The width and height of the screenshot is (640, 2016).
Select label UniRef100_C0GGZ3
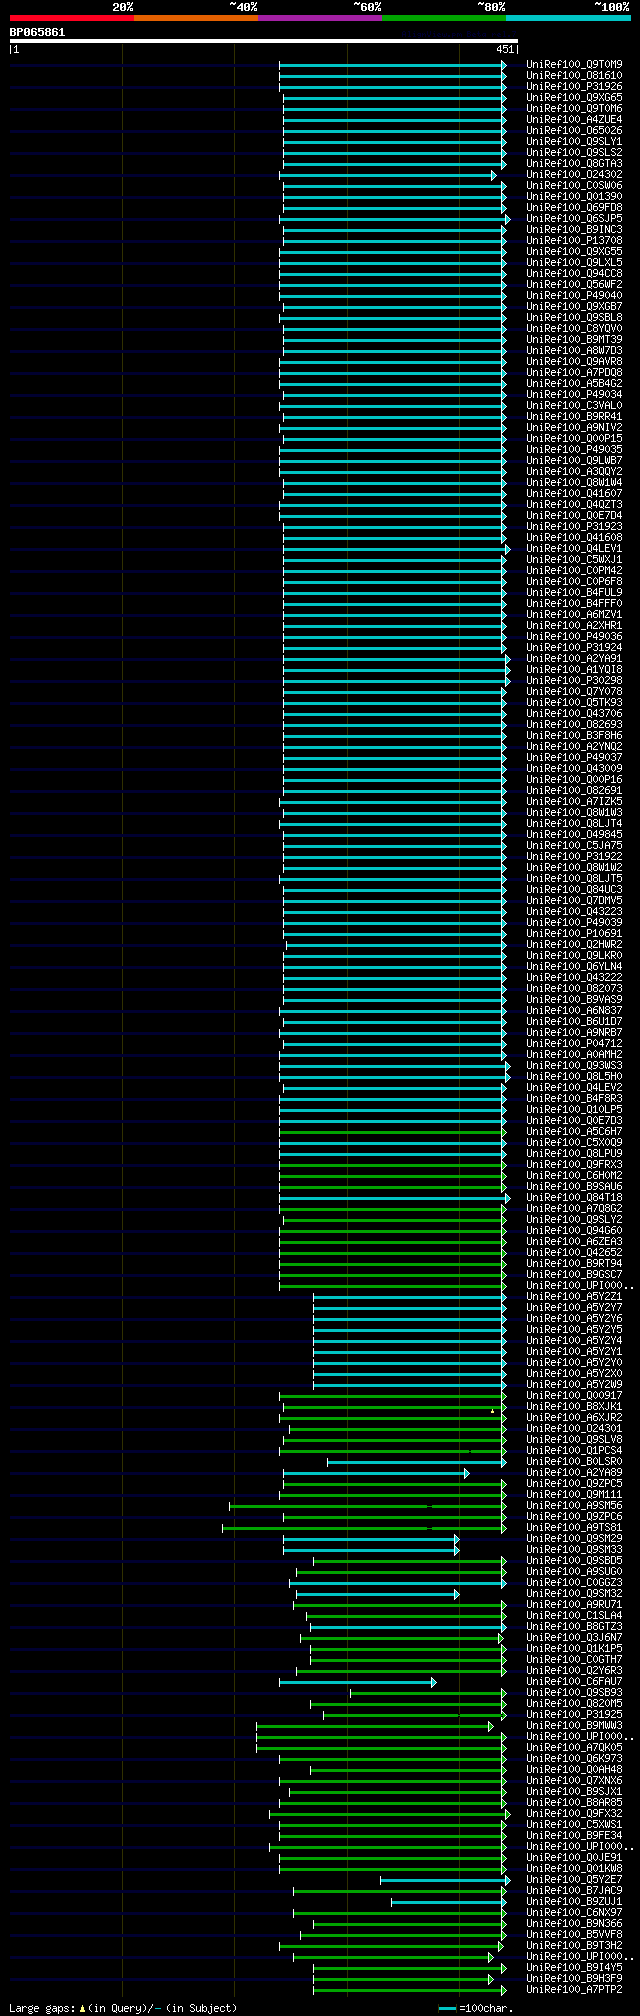[x=574, y=1583]
